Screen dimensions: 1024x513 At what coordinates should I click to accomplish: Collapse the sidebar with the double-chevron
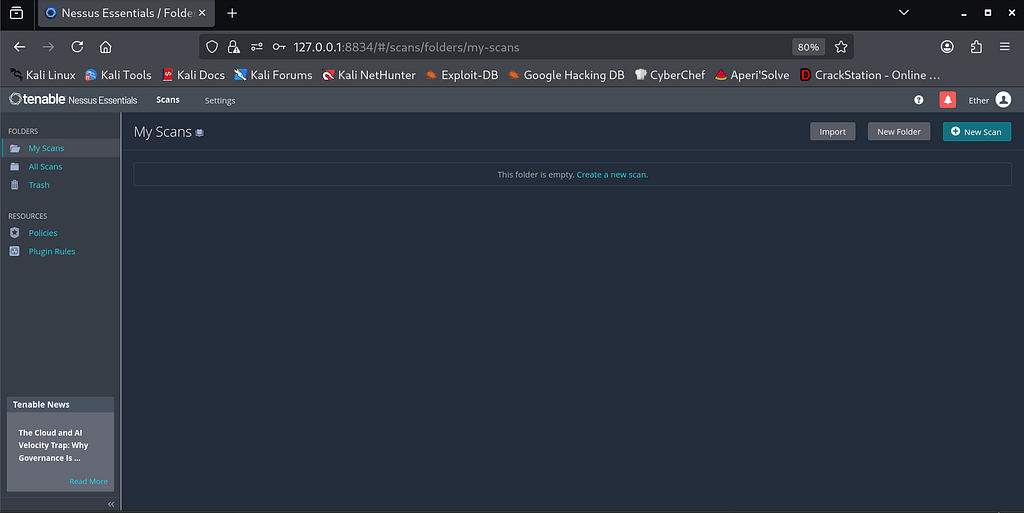click(111, 505)
